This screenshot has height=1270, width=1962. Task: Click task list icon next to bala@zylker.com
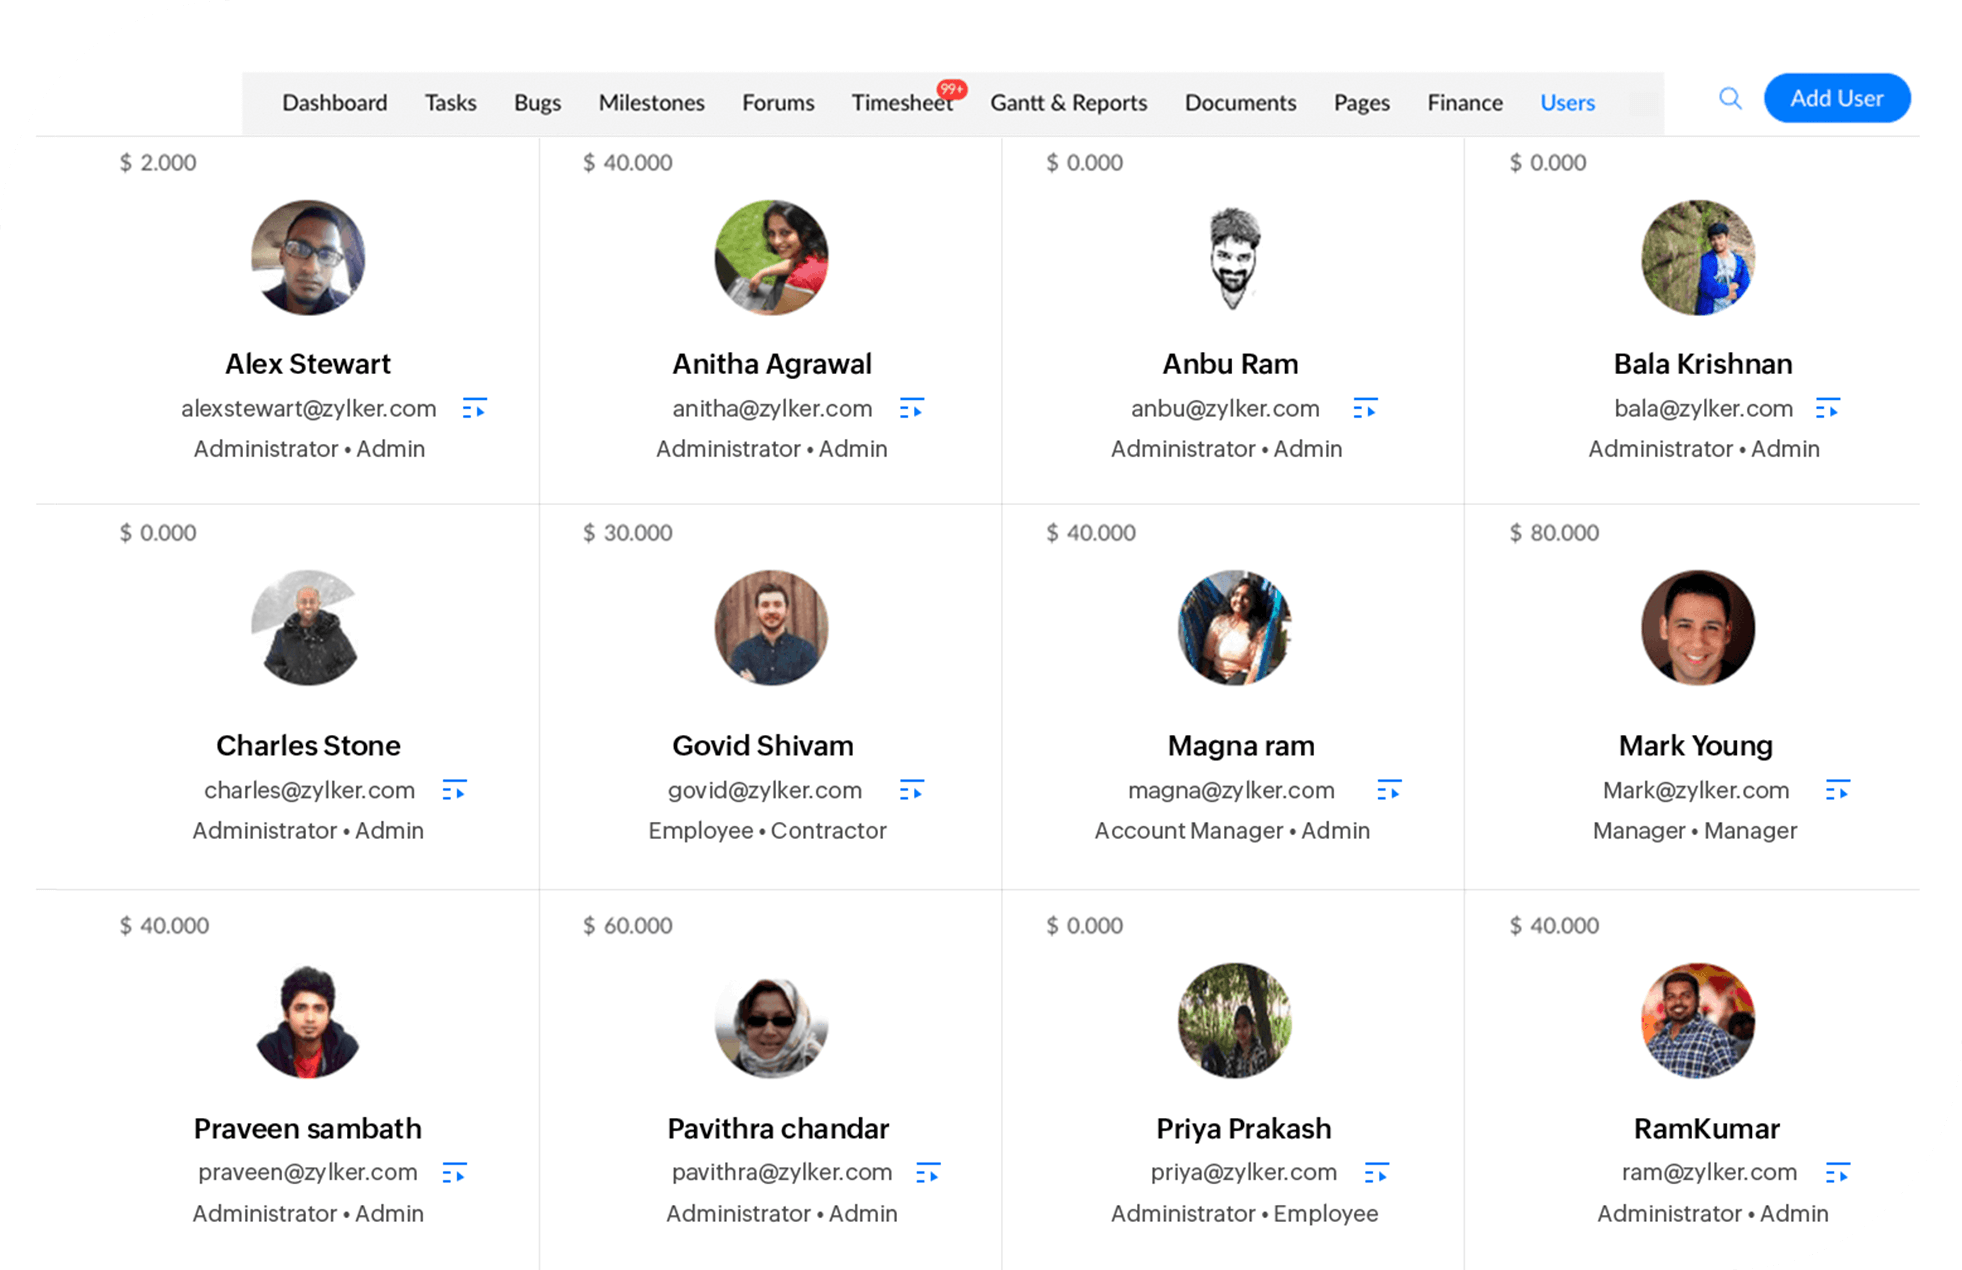tap(1827, 408)
